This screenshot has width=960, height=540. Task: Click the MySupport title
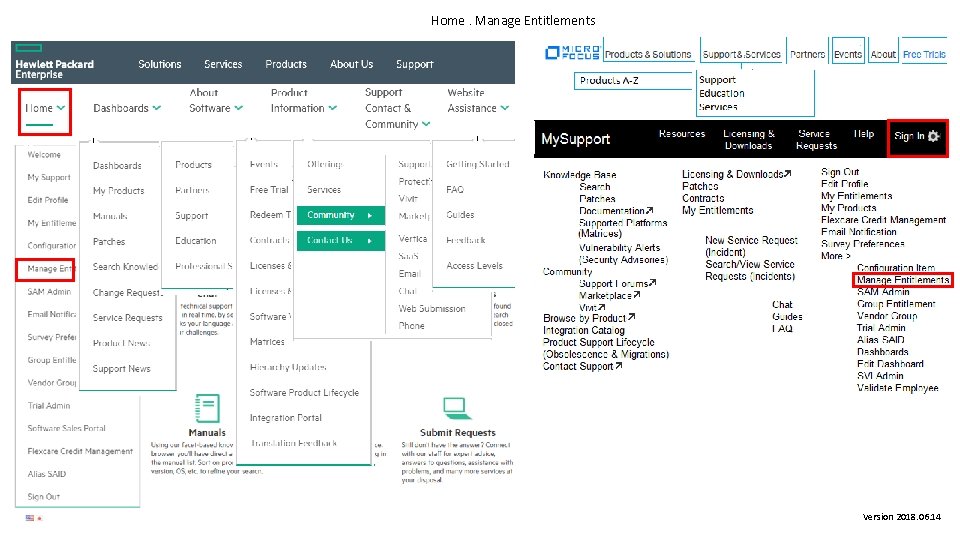576,139
